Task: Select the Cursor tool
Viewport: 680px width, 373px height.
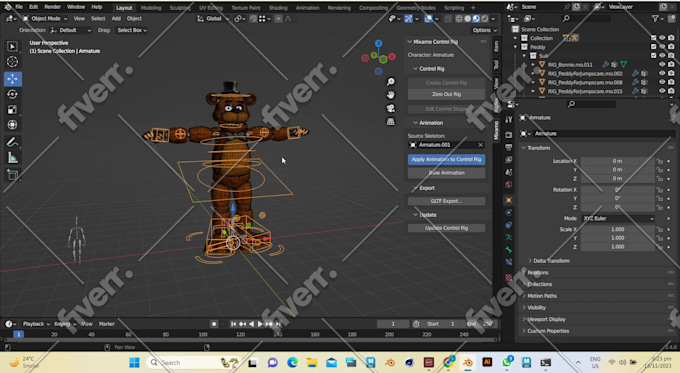Action: (x=12, y=62)
